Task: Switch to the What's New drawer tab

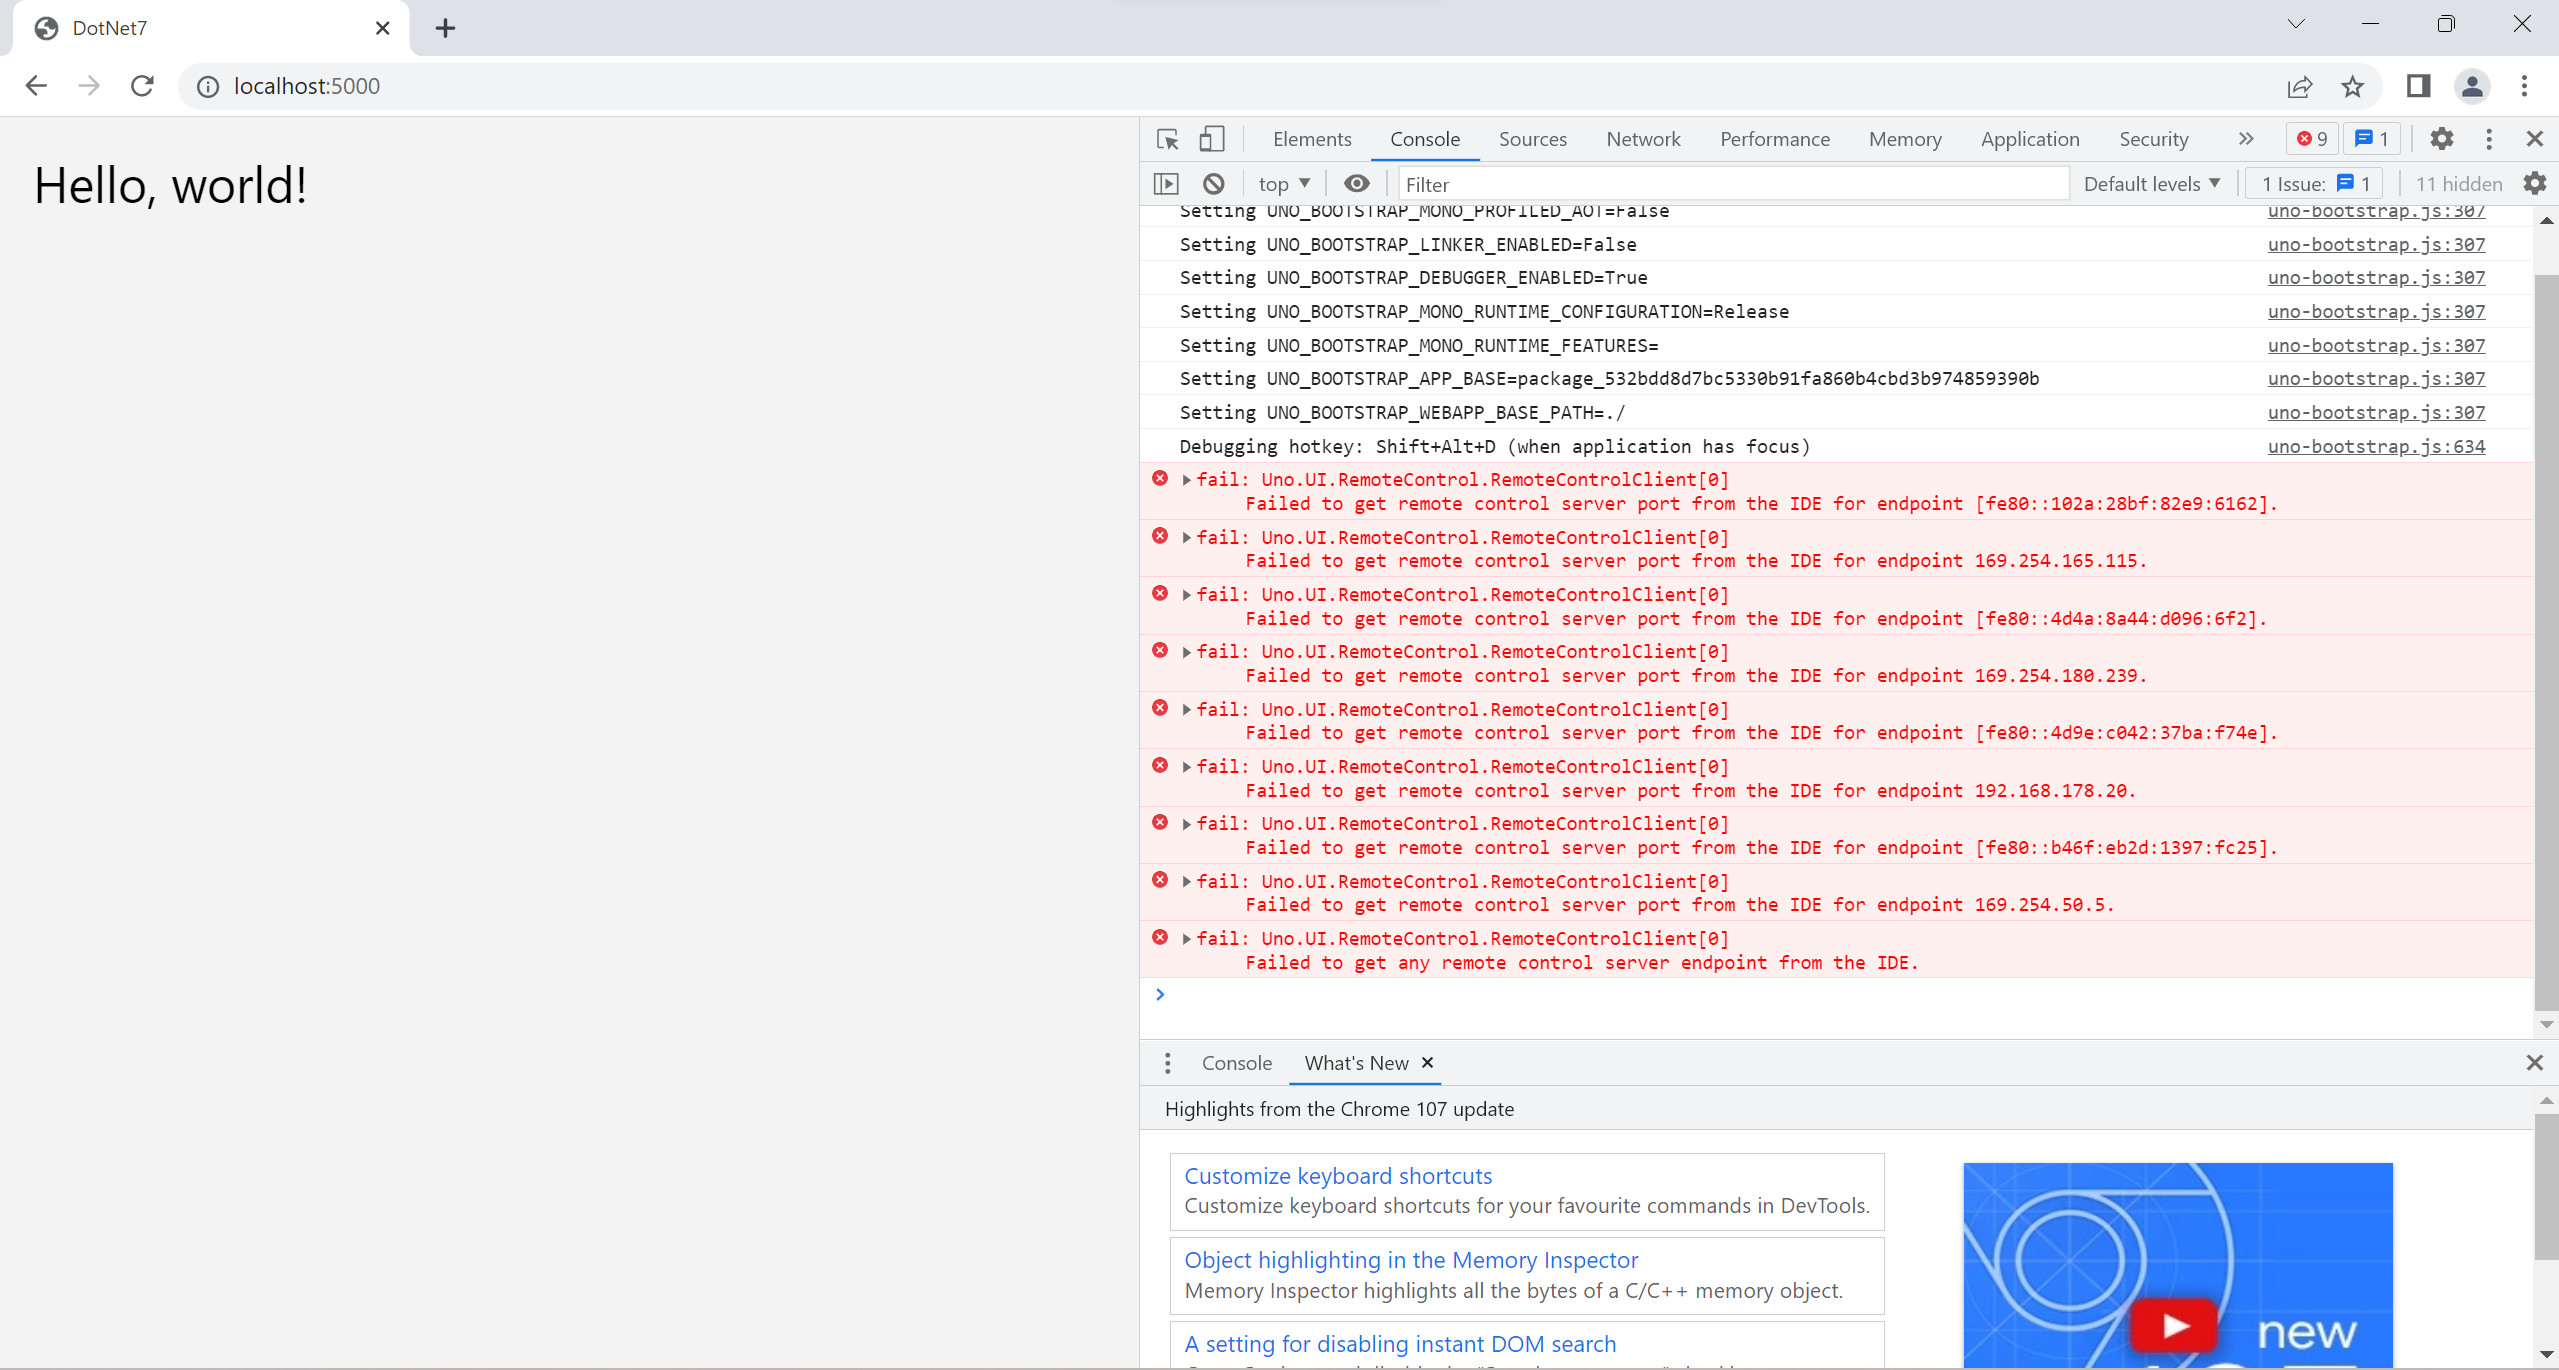Action: (x=1355, y=1063)
